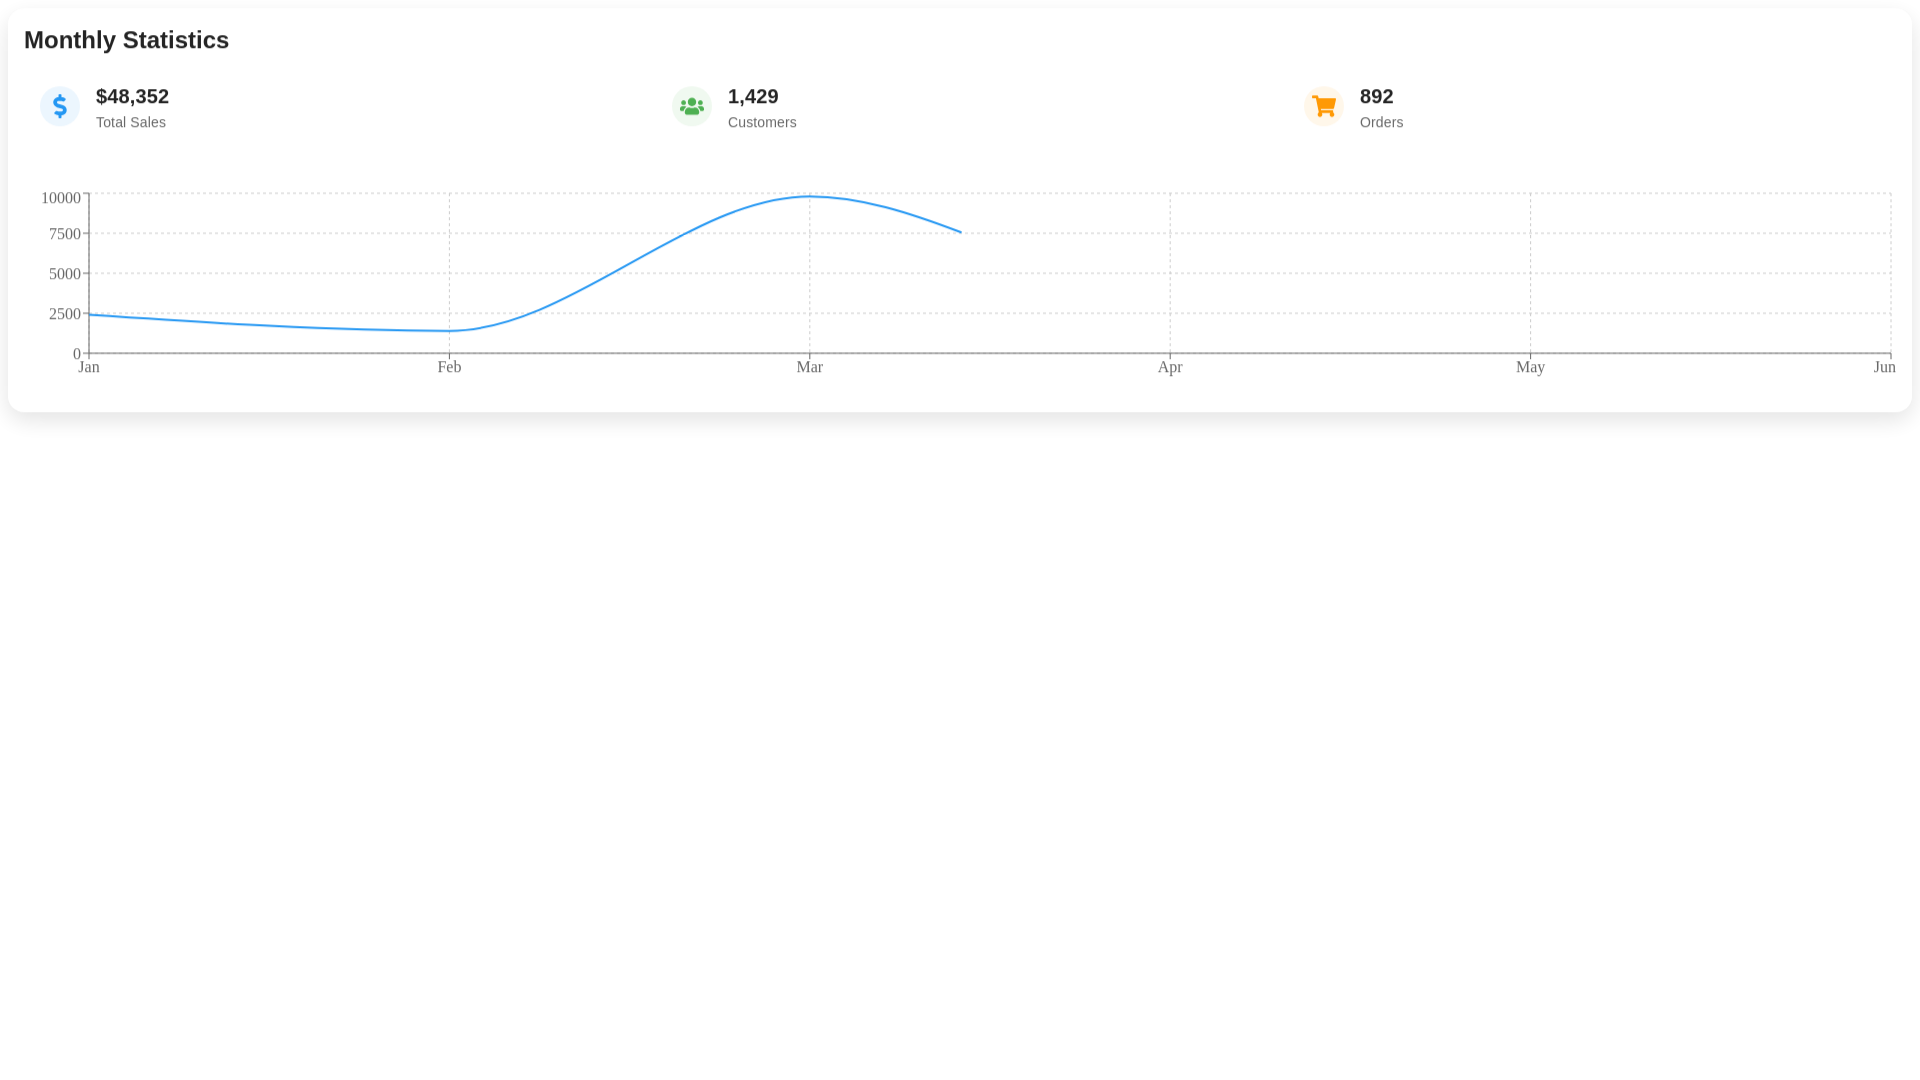Click the 10000 y-axis tick label
The height and width of the screenshot is (1080, 1920).
click(x=61, y=199)
